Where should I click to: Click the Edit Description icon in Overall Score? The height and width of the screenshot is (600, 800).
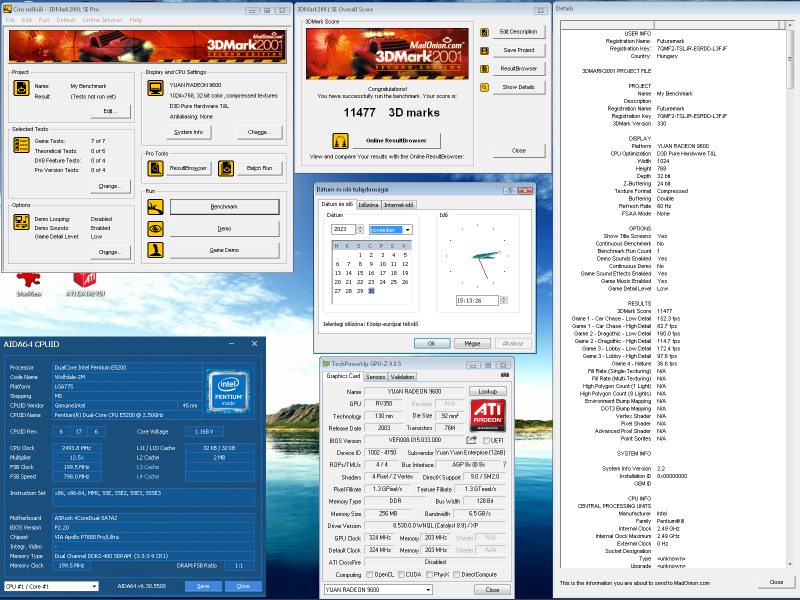[x=484, y=32]
